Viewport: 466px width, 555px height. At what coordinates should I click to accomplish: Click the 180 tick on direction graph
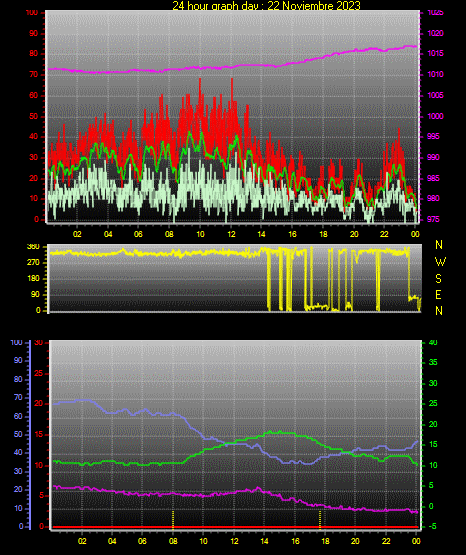point(34,279)
